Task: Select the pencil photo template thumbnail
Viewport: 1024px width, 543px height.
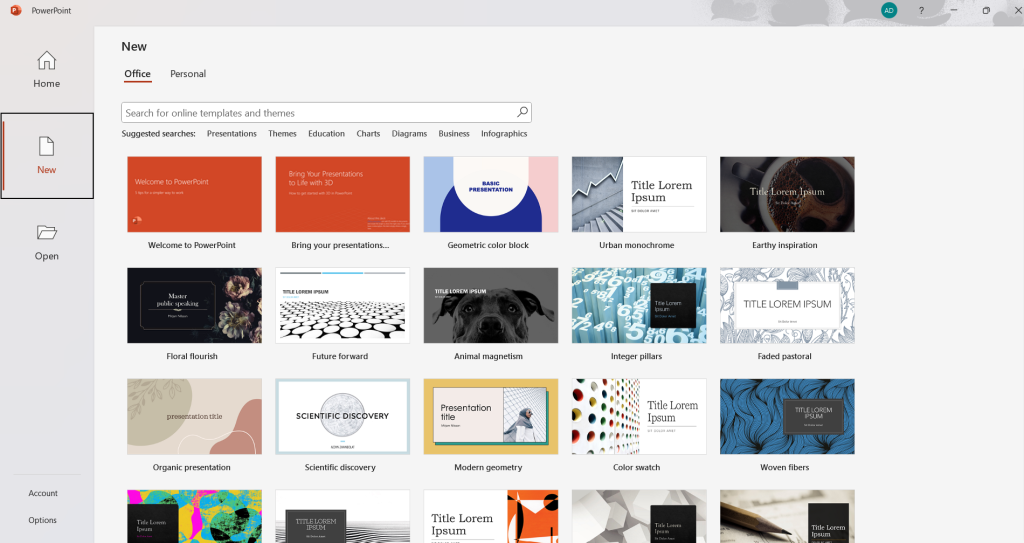Action: click(788, 516)
